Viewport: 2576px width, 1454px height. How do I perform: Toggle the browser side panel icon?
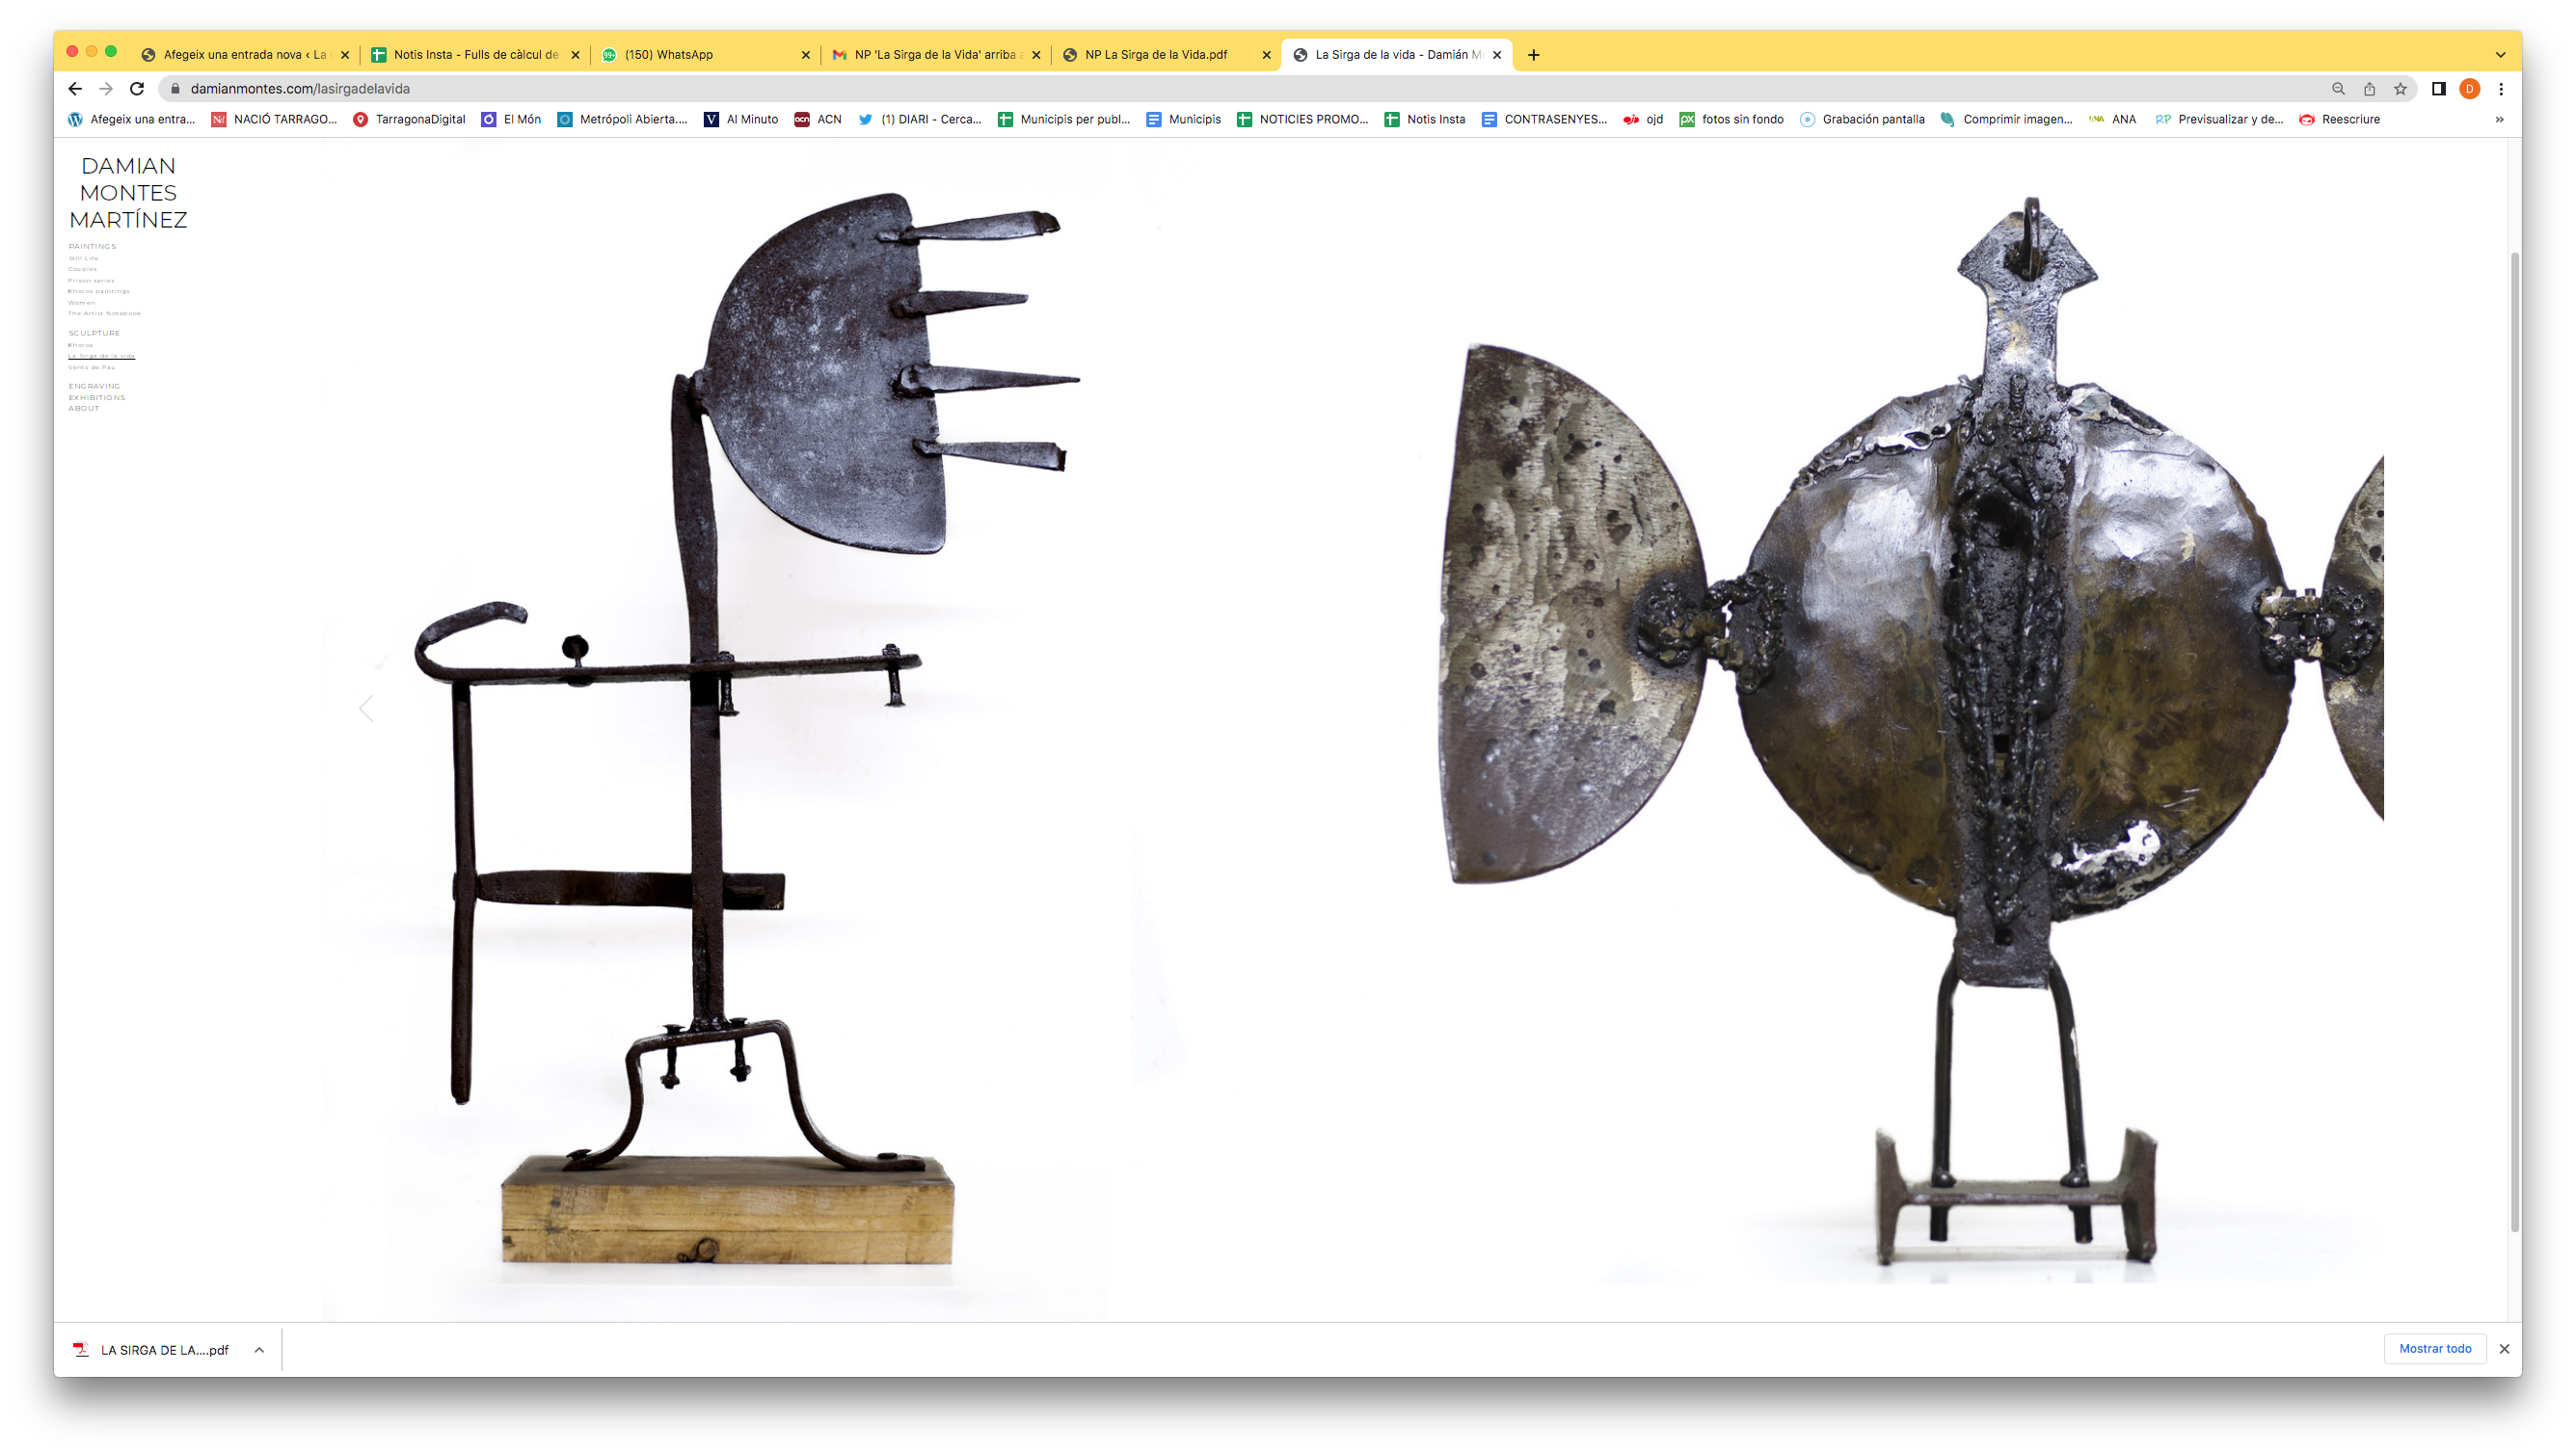coord(2438,89)
